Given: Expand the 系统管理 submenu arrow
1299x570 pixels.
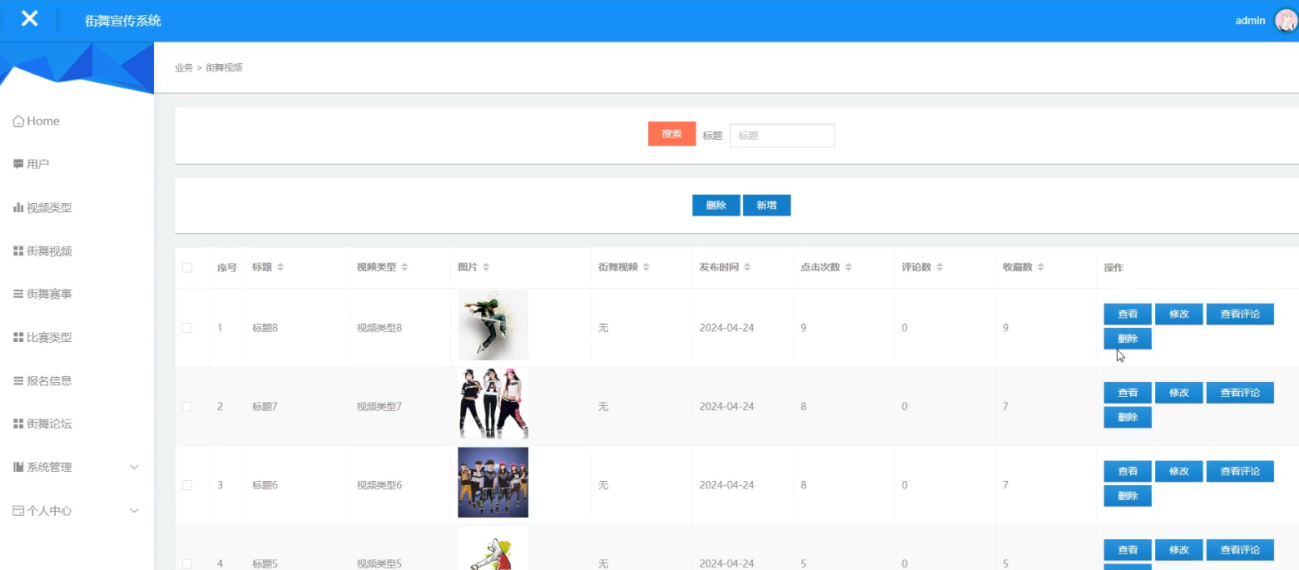Looking at the screenshot, I should 134,467.
